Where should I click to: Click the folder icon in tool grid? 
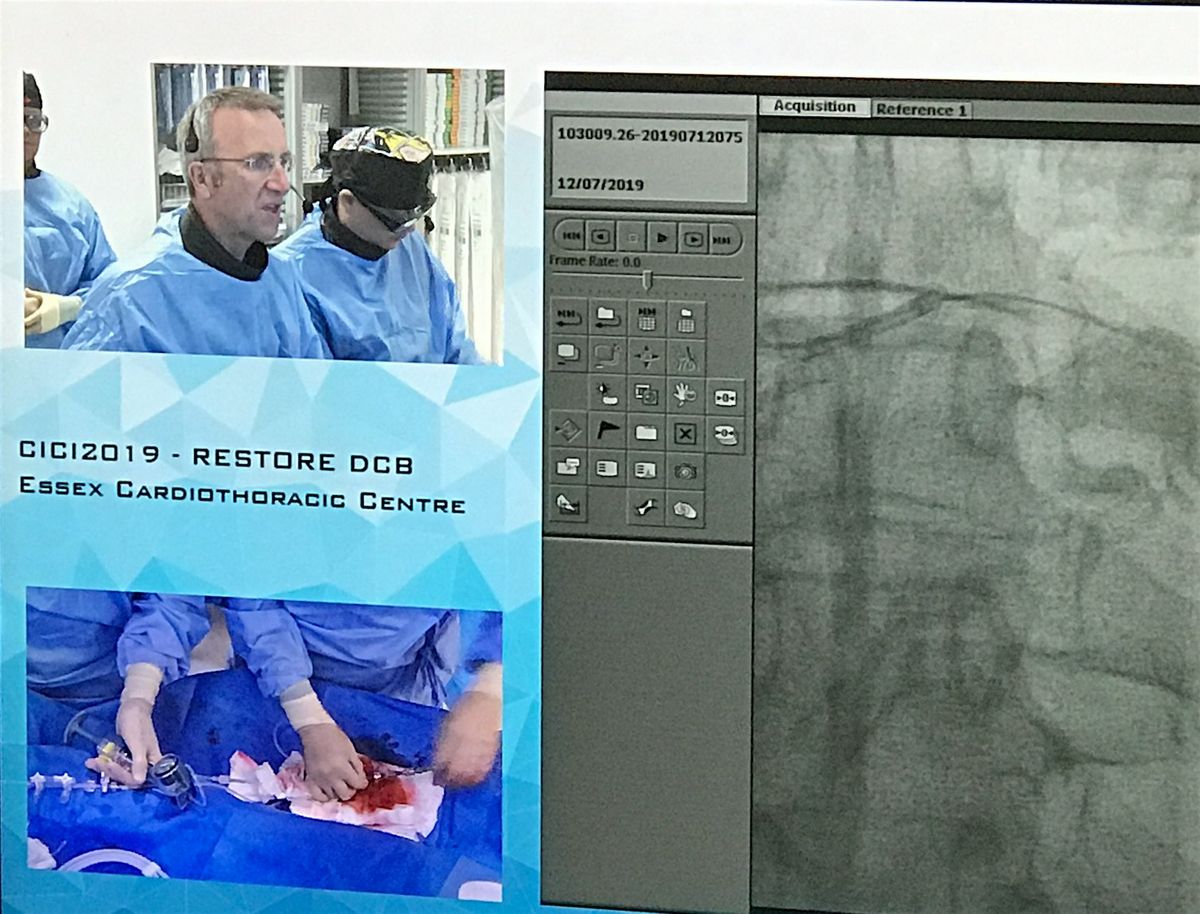coord(646,432)
